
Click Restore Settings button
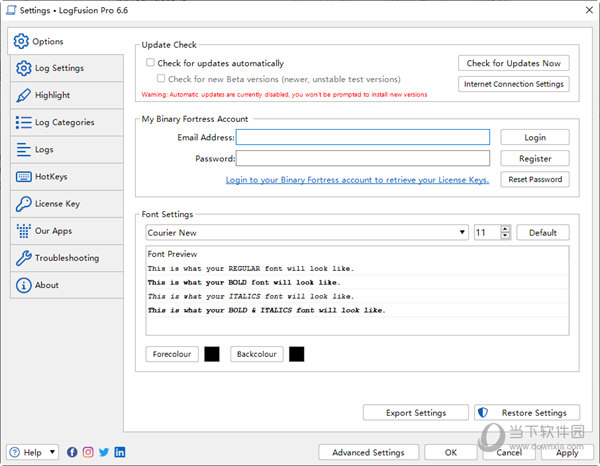[x=527, y=413]
